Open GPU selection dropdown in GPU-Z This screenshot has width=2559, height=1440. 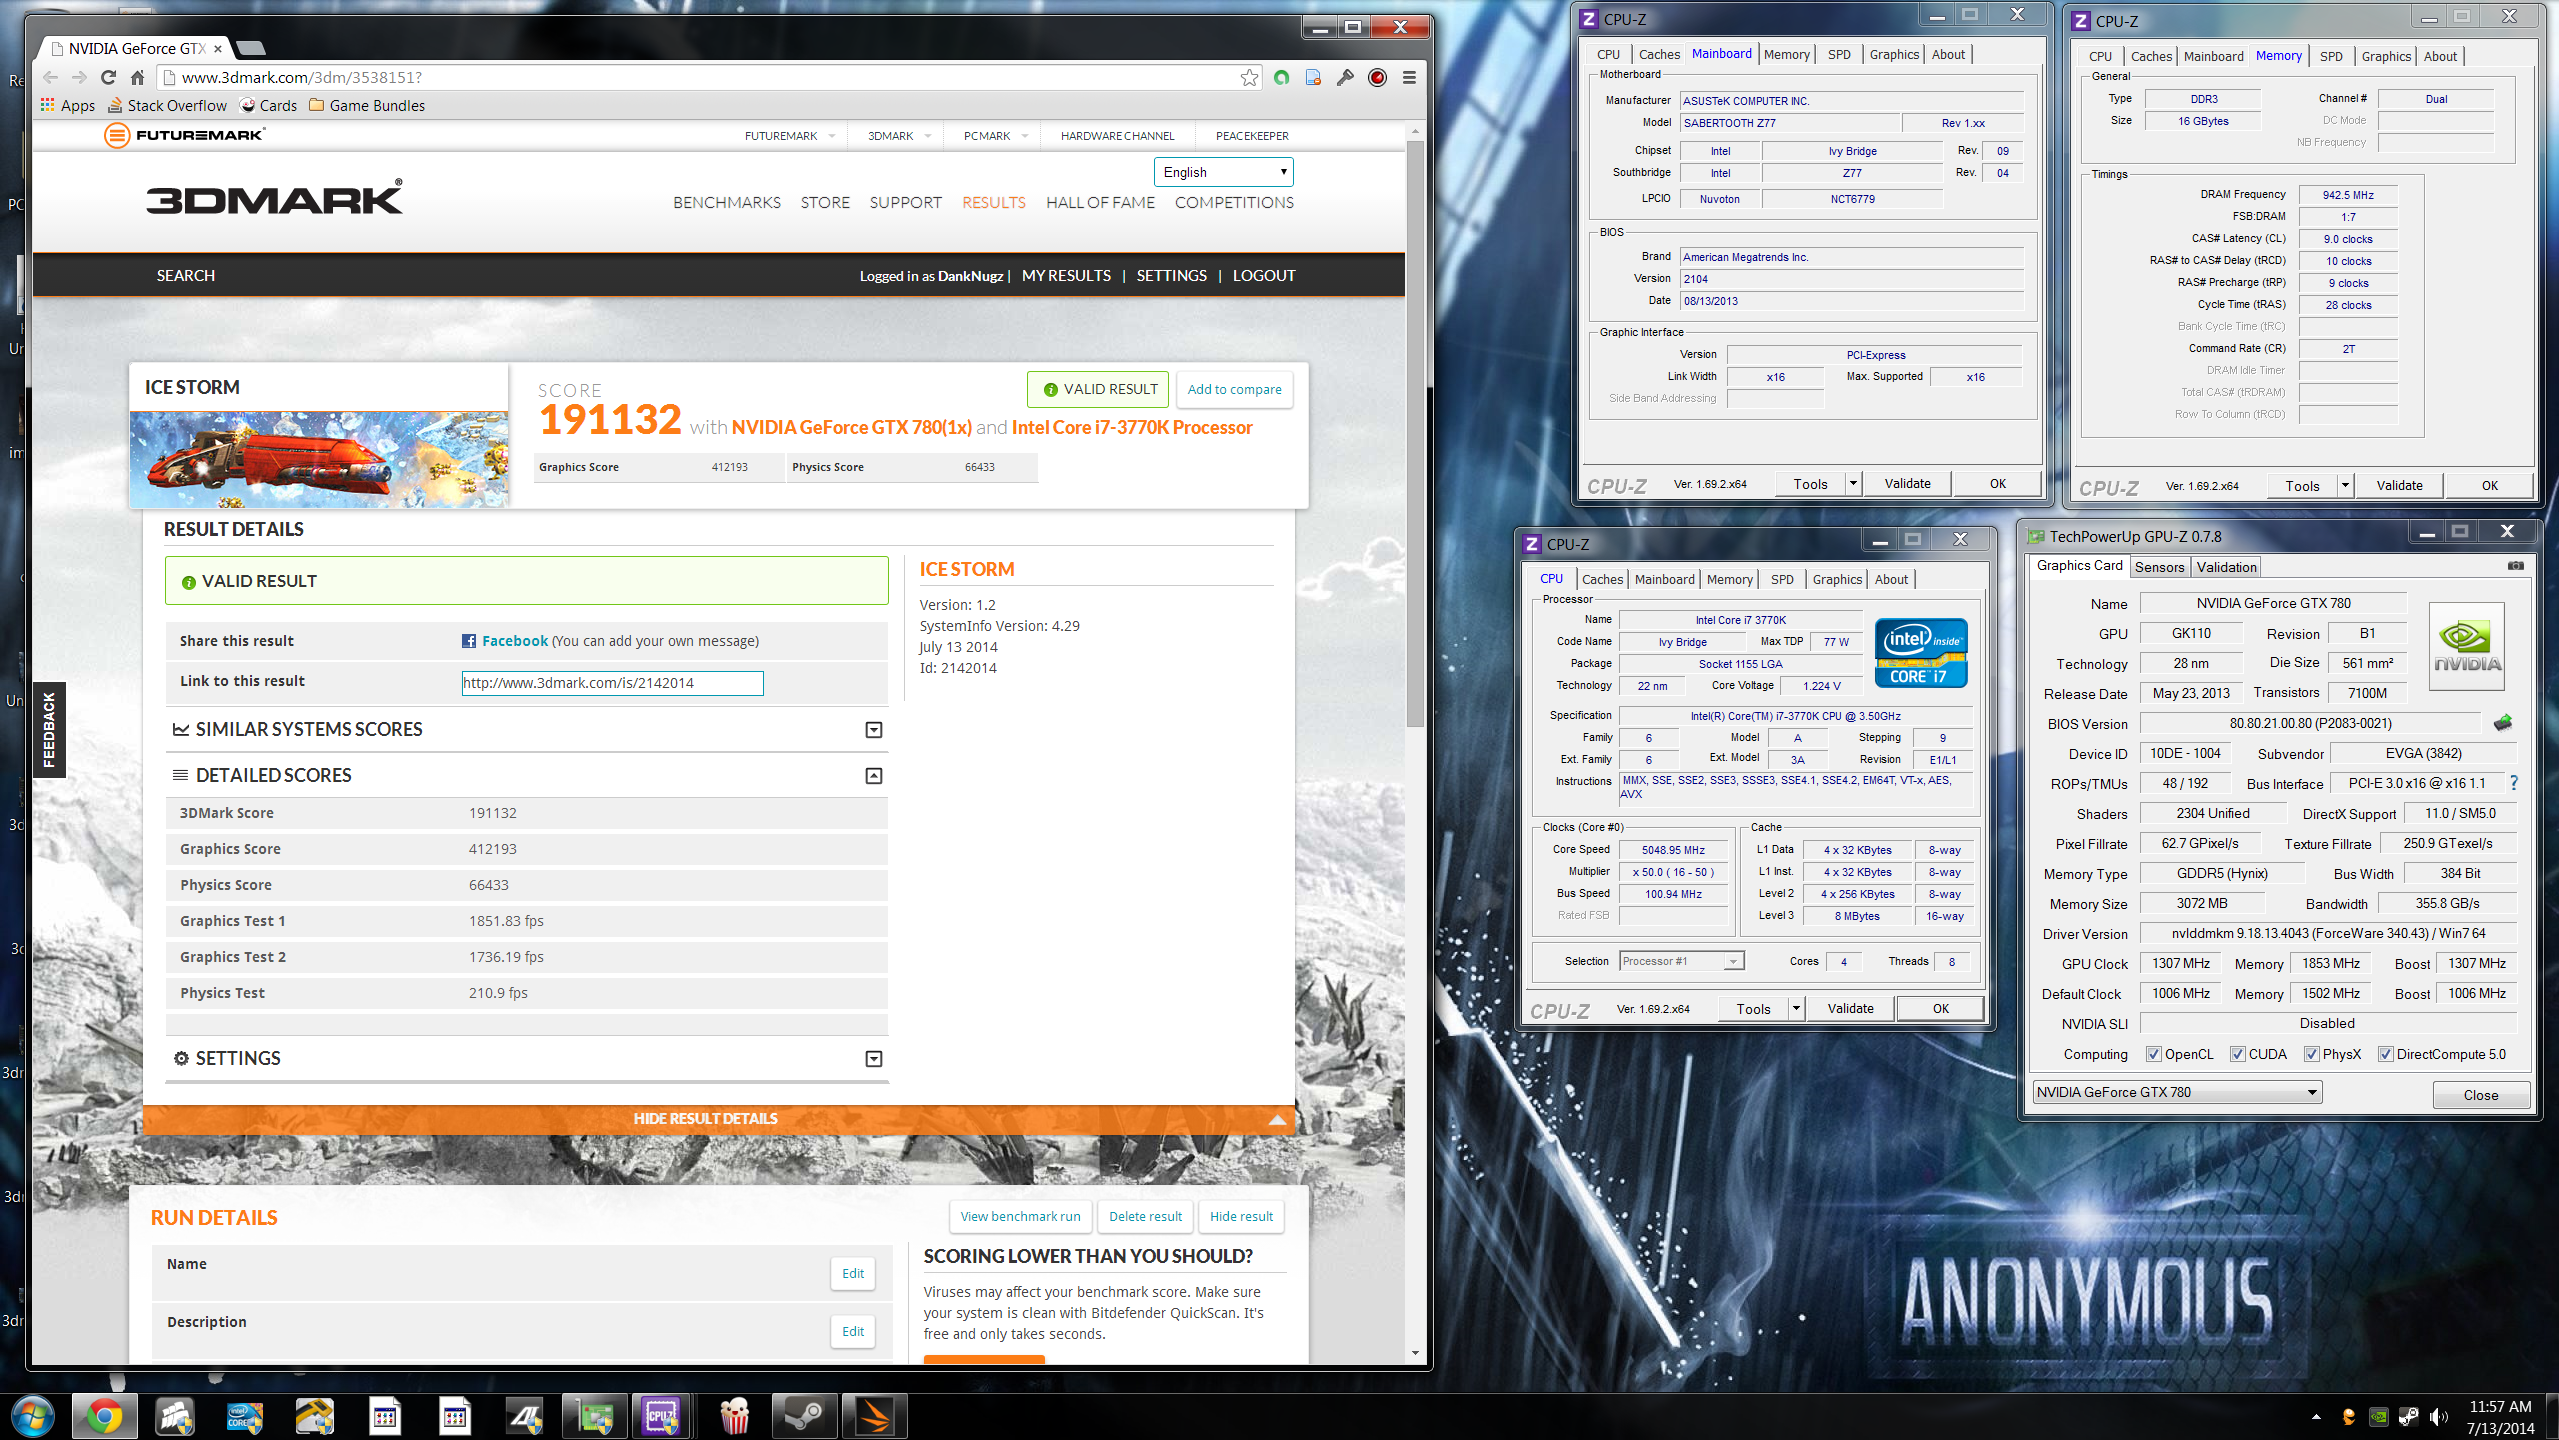coord(2176,1092)
